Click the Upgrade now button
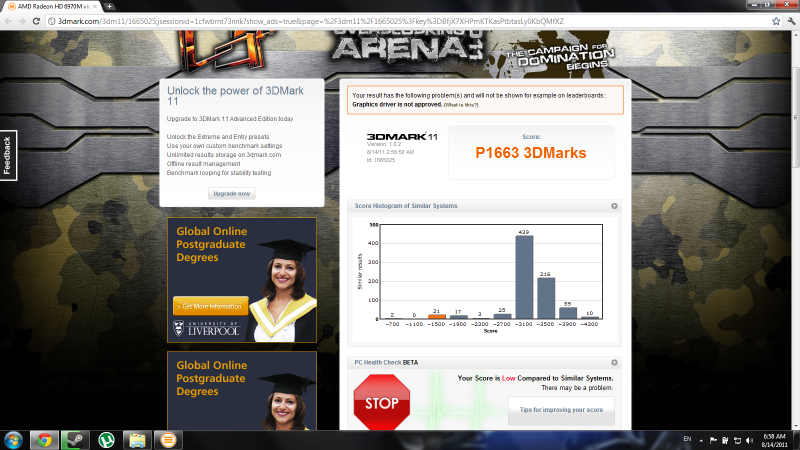 [x=232, y=193]
